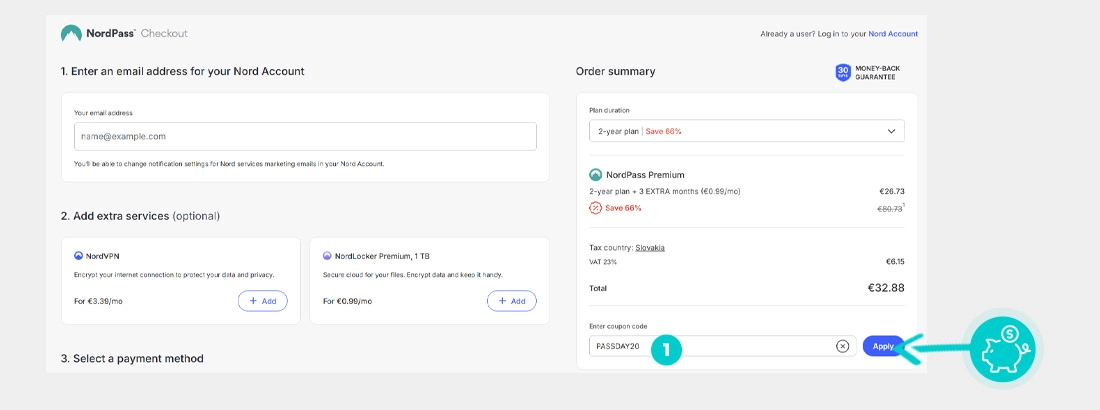
Task: Change tax country via Slovakia link
Action: (x=650, y=248)
